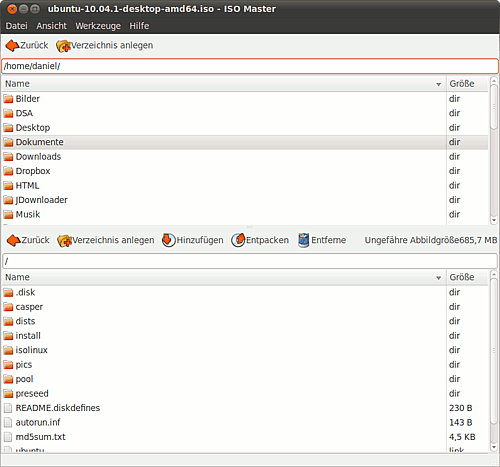Click the Hinzufügen add-to-image icon
Image resolution: width=500 pixels, height=467 pixels.
169,240
